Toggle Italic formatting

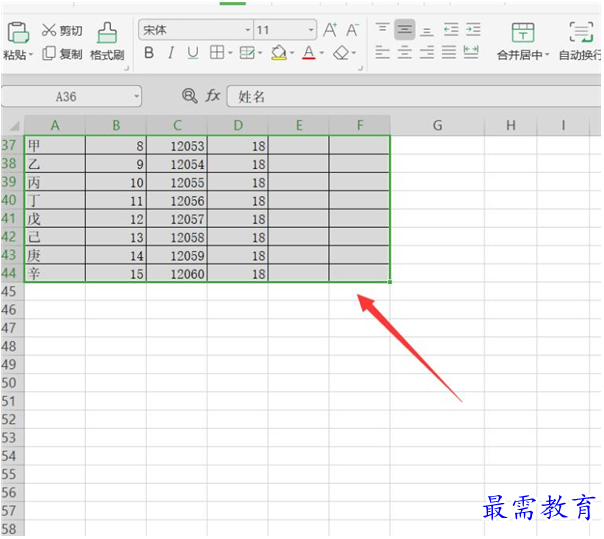171,53
